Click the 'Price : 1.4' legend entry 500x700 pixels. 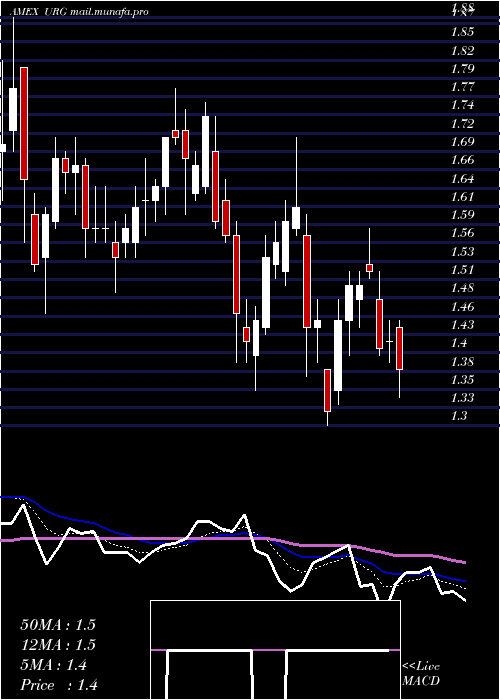(59, 685)
